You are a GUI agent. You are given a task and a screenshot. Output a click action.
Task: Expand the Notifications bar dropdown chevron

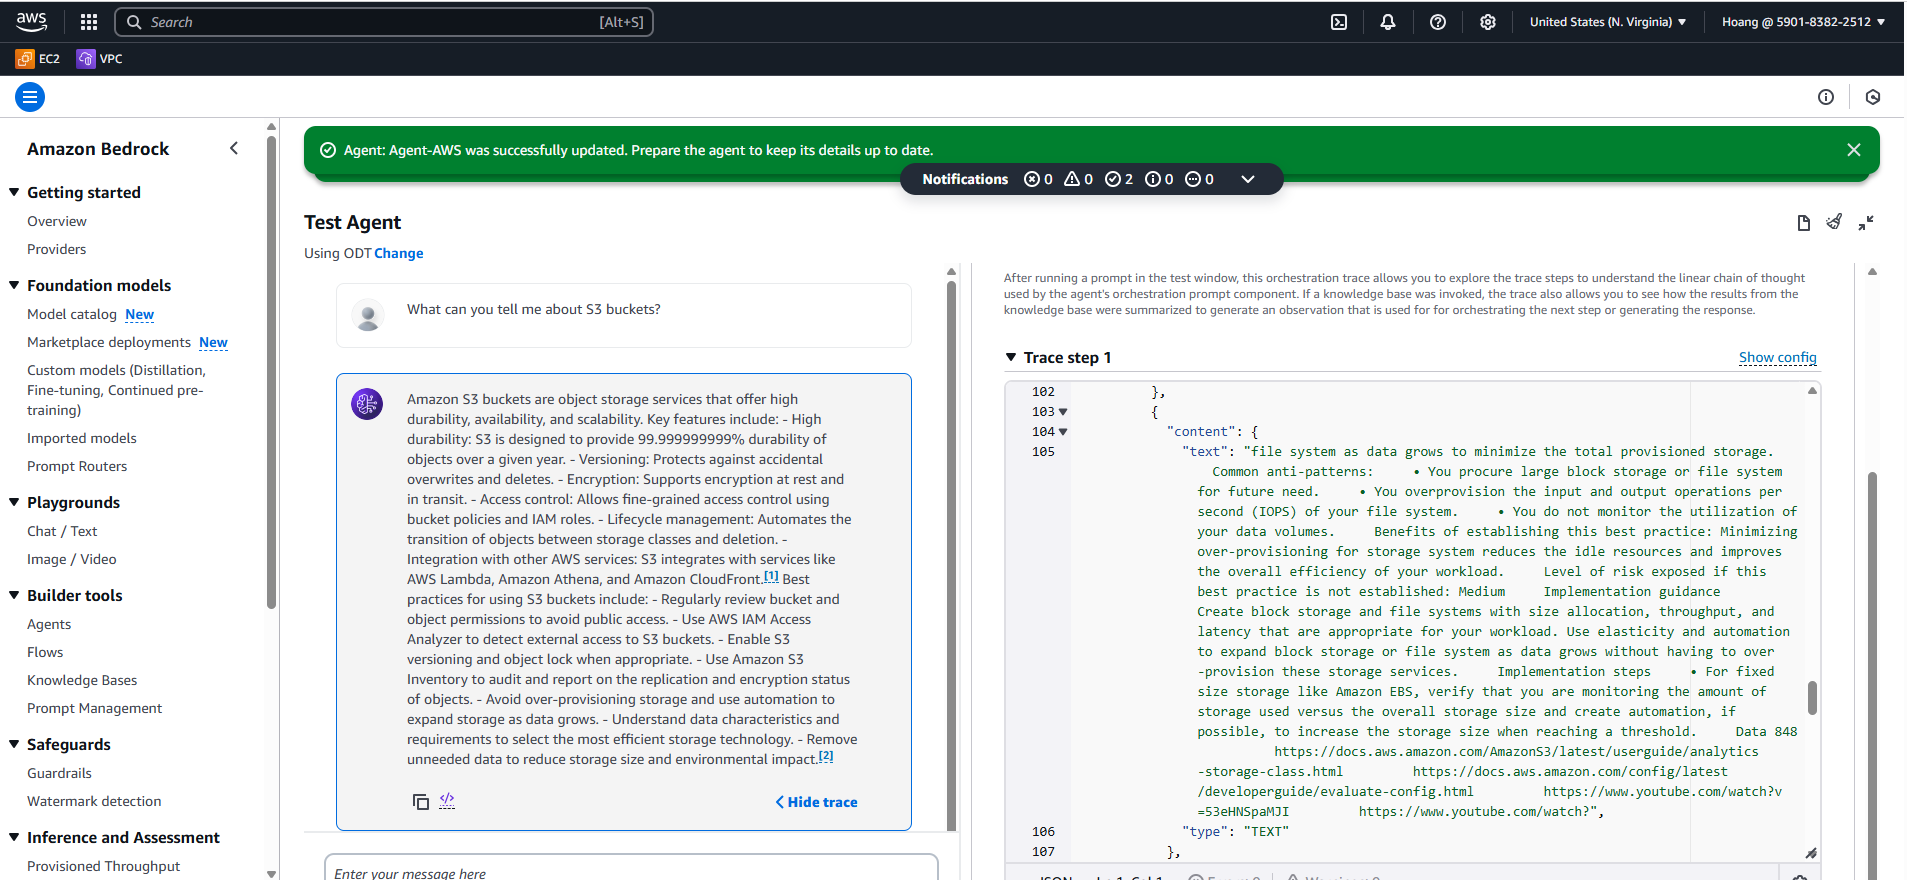(x=1248, y=179)
